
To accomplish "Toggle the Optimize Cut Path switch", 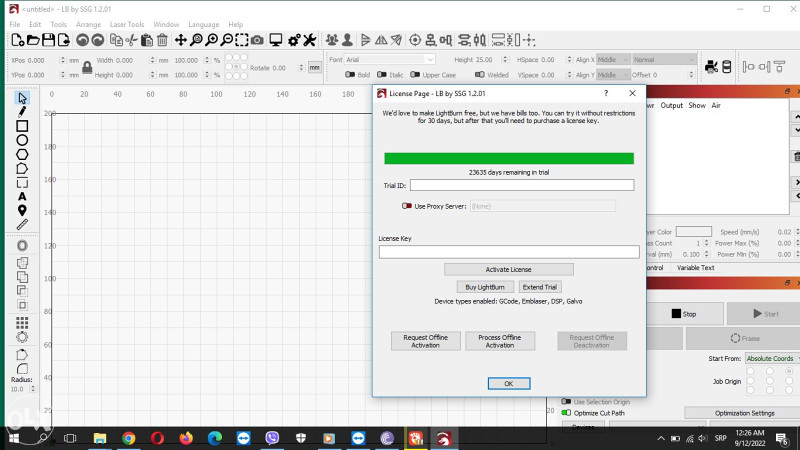I will pyautogui.click(x=566, y=413).
